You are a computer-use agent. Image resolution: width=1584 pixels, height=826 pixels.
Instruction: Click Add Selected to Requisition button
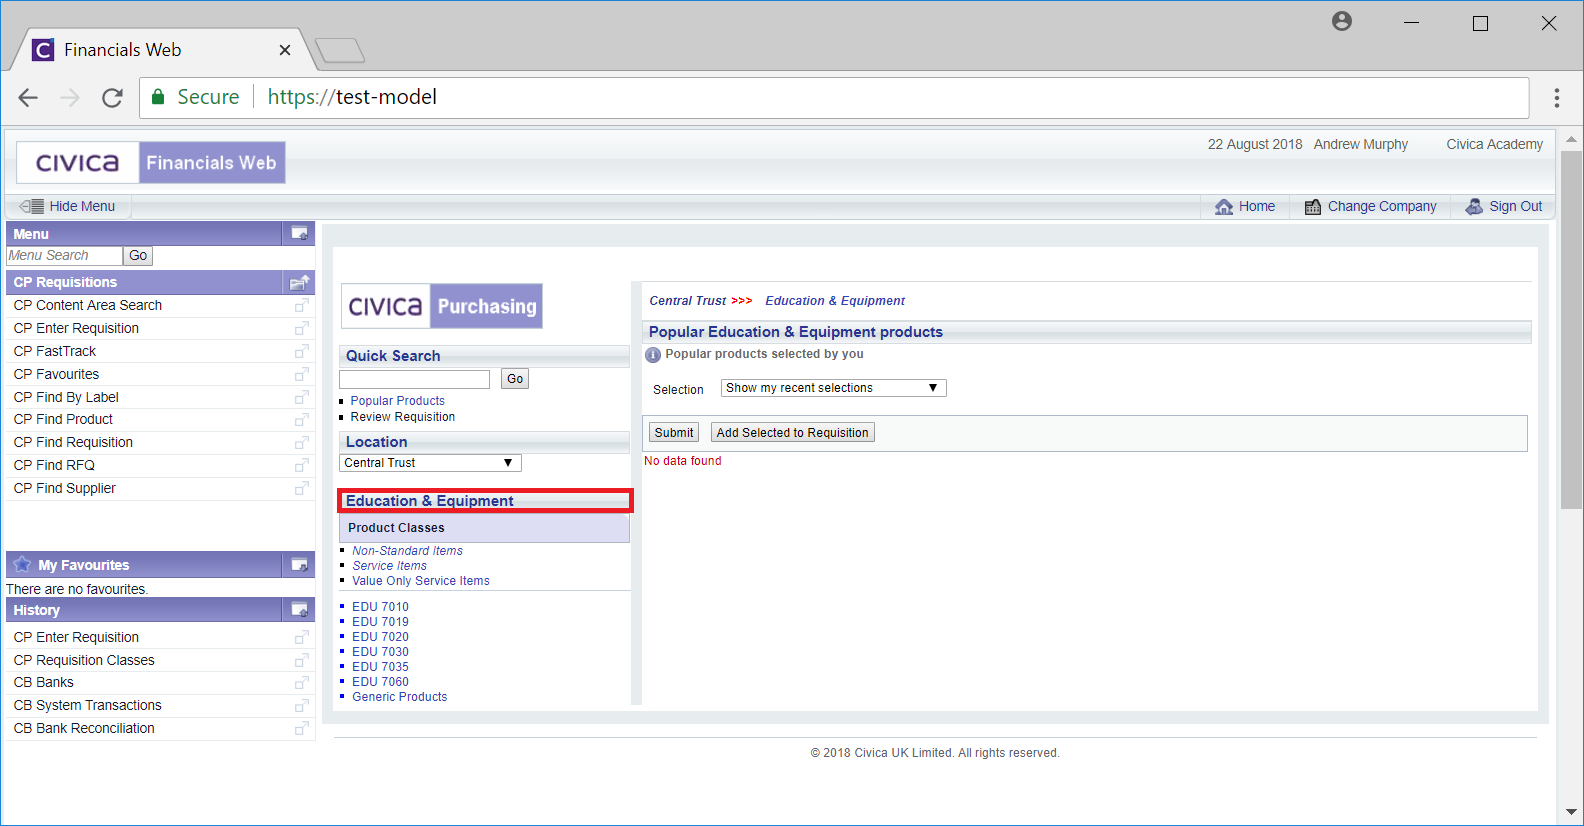793,433
